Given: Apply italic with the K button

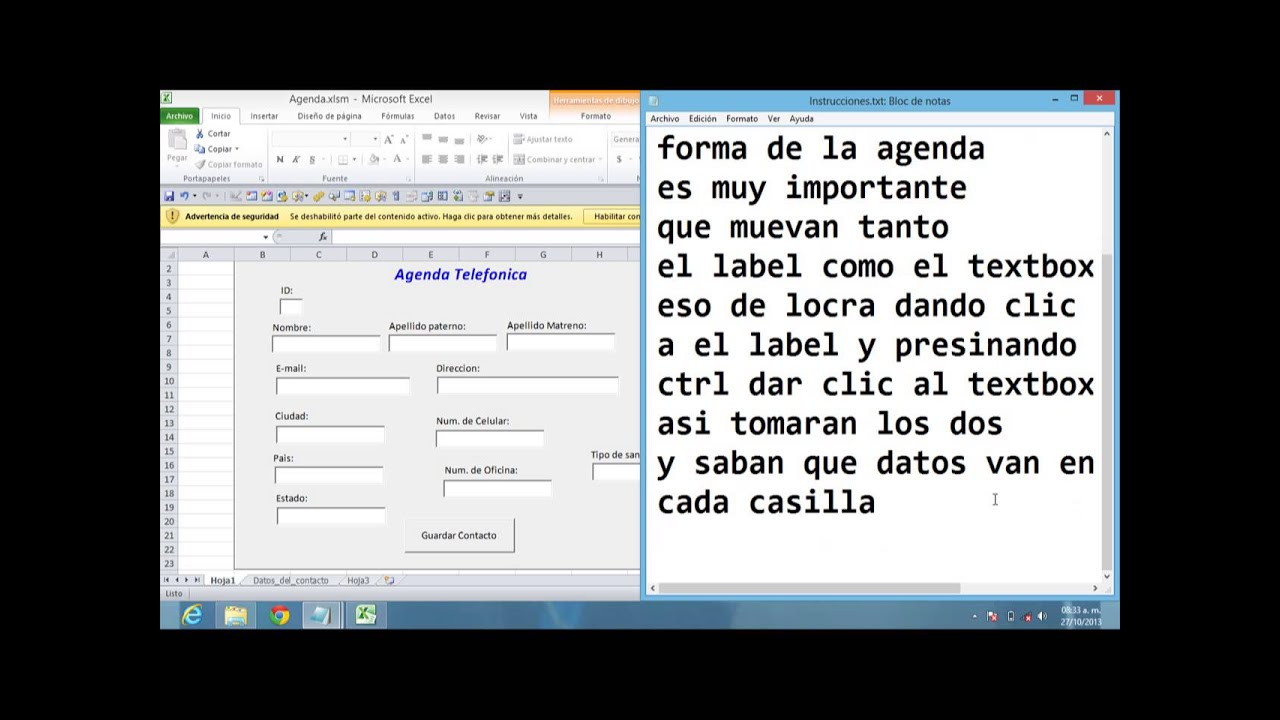Looking at the screenshot, I should tap(296, 160).
